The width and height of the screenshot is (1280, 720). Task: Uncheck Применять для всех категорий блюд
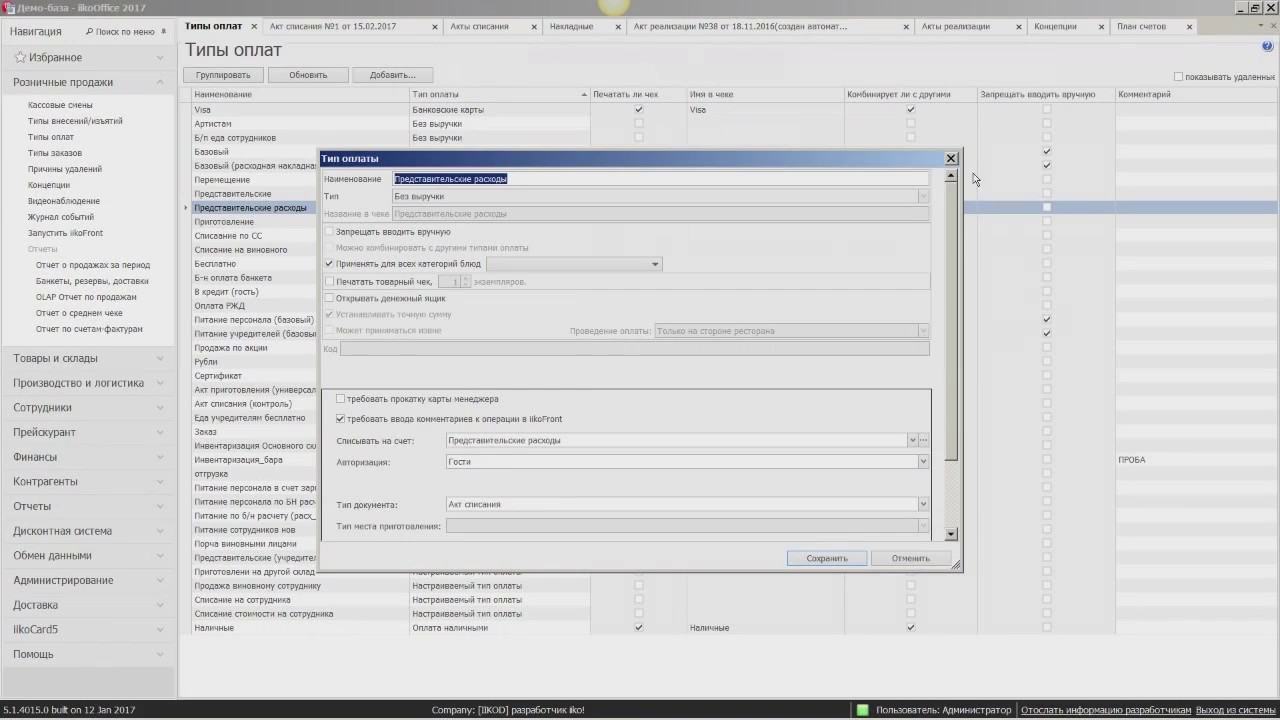click(x=329, y=264)
